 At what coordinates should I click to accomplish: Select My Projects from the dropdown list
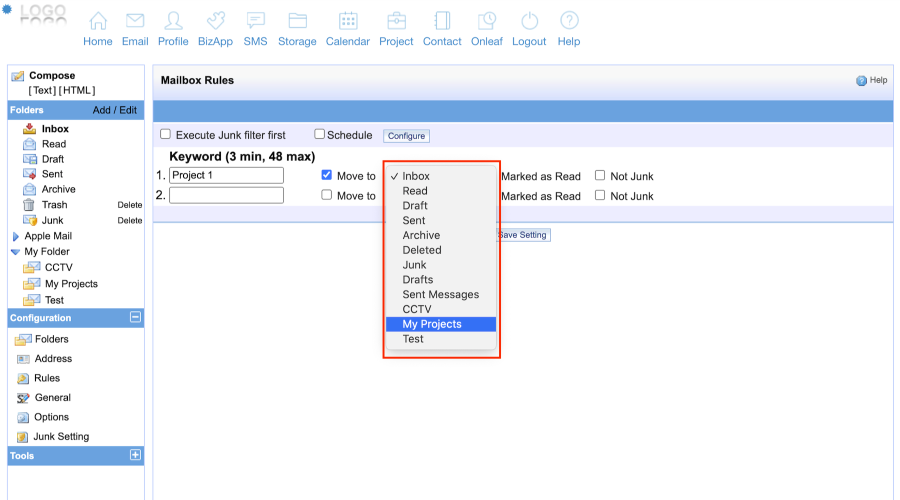coord(432,324)
